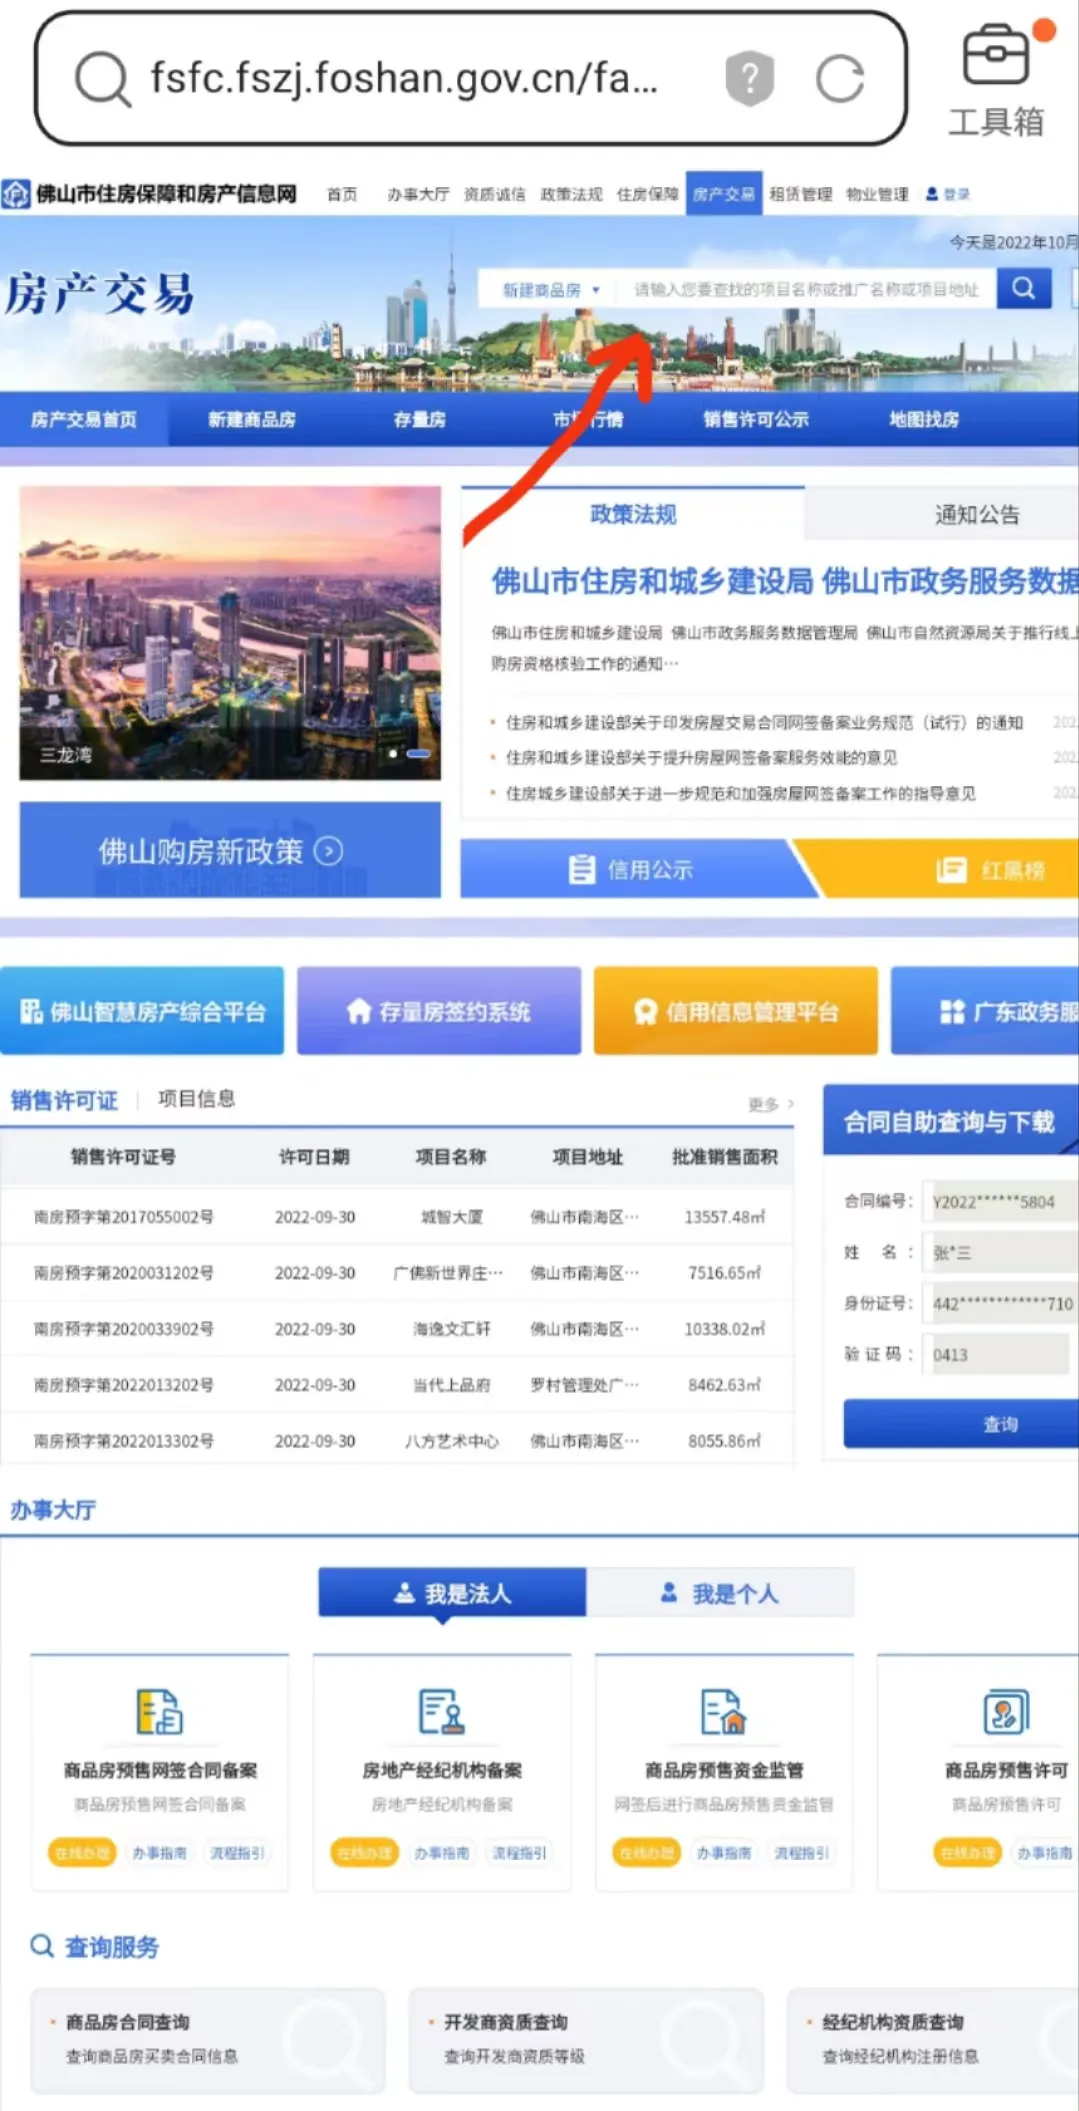
Task: Click the 商品房预售网签合同备案 document icon
Action: click(159, 1711)
